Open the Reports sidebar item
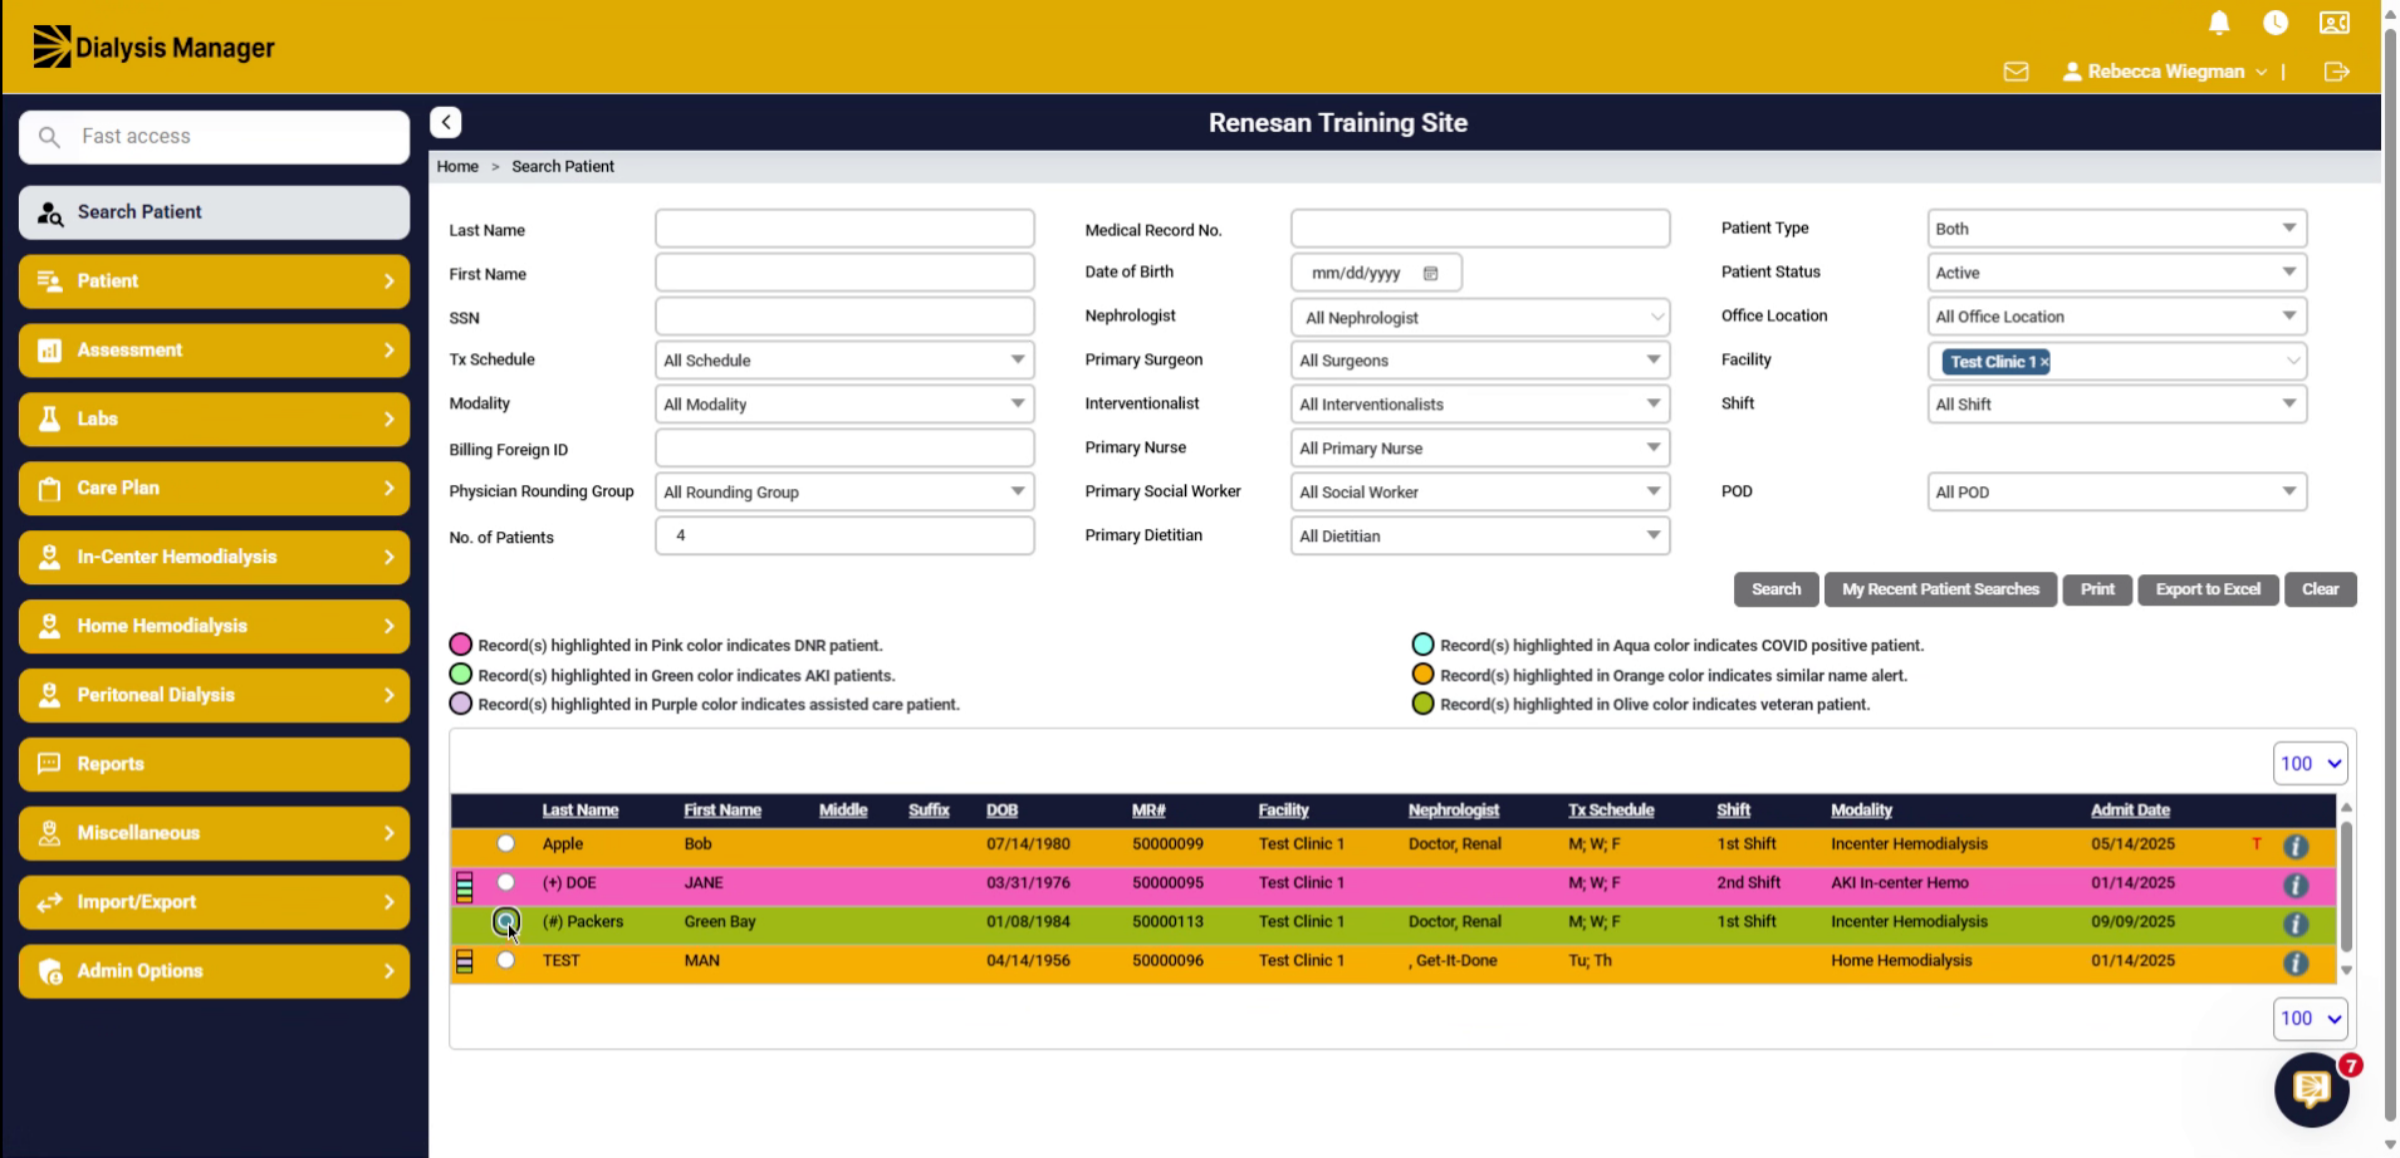Viewport: 2400px width, 1158px height. [x=214, y=764]
